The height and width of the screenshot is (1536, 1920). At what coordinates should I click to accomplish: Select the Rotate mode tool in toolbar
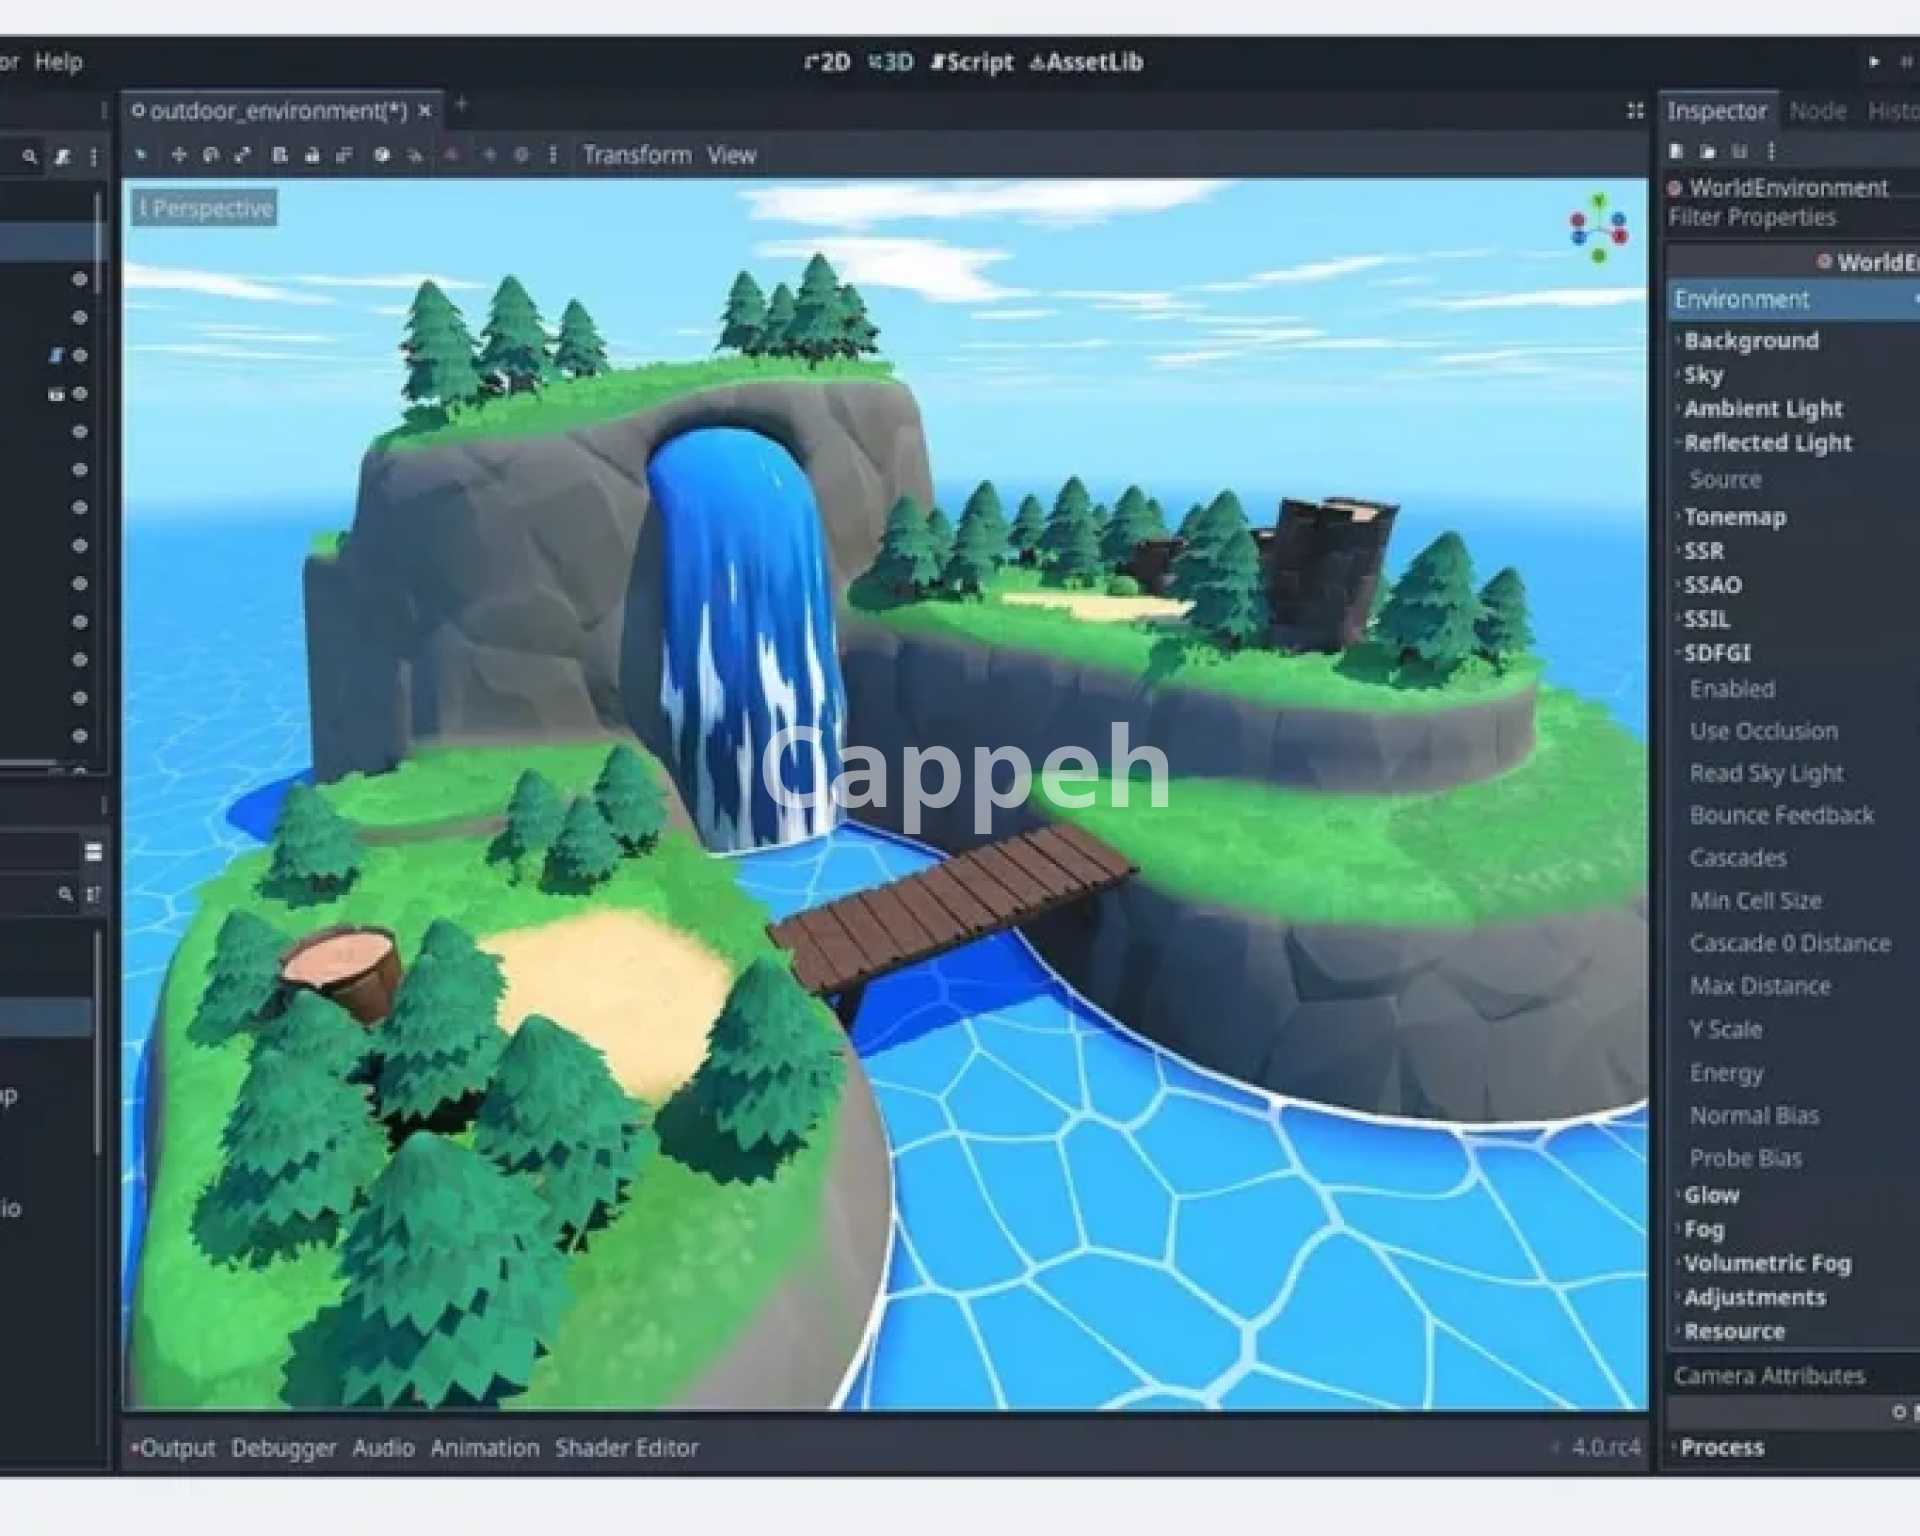point(211,155)
